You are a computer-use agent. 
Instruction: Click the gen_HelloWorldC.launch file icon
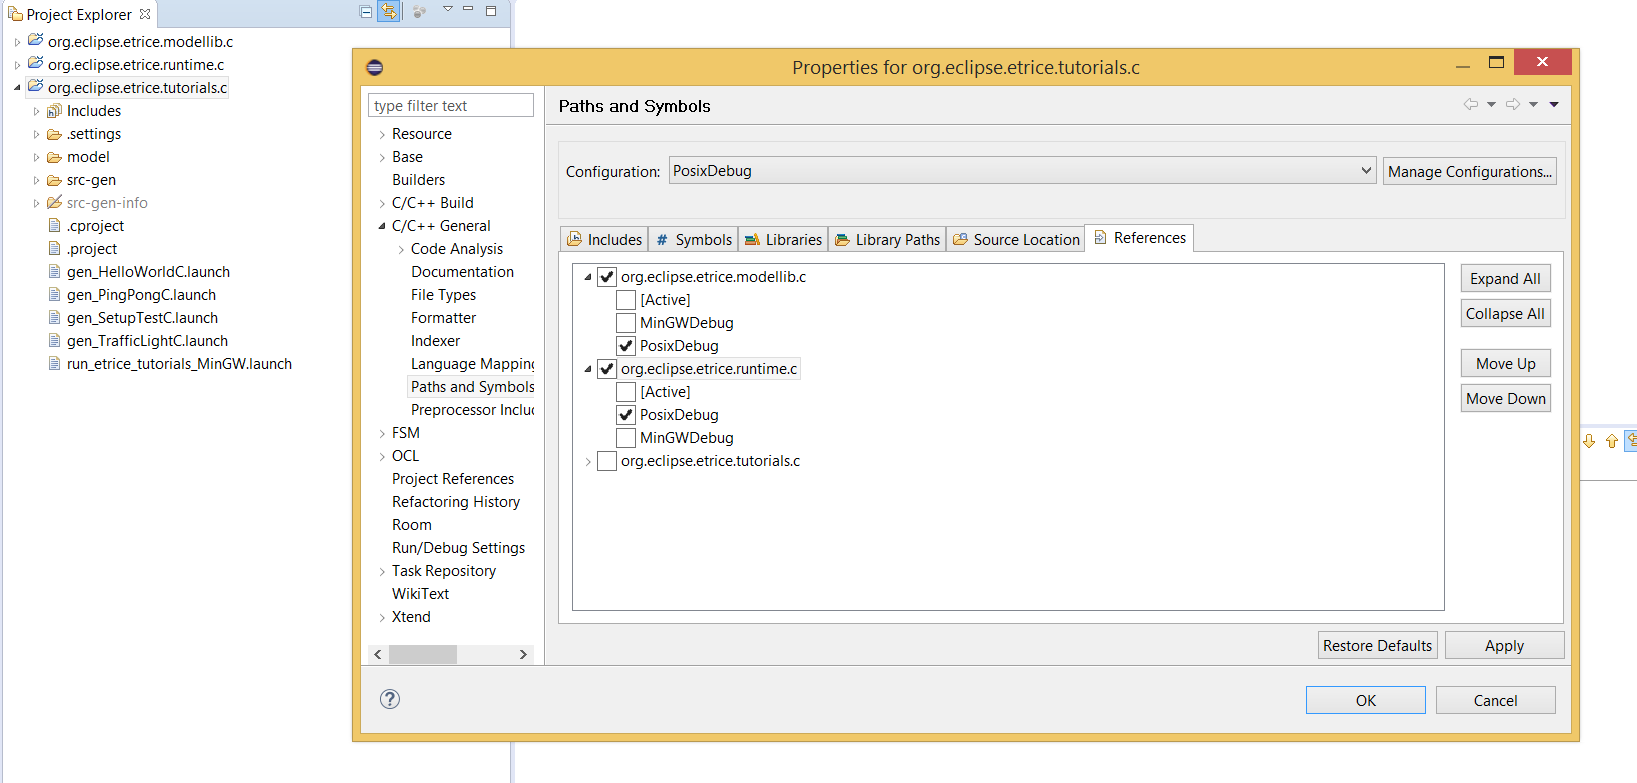pos(55,271)
